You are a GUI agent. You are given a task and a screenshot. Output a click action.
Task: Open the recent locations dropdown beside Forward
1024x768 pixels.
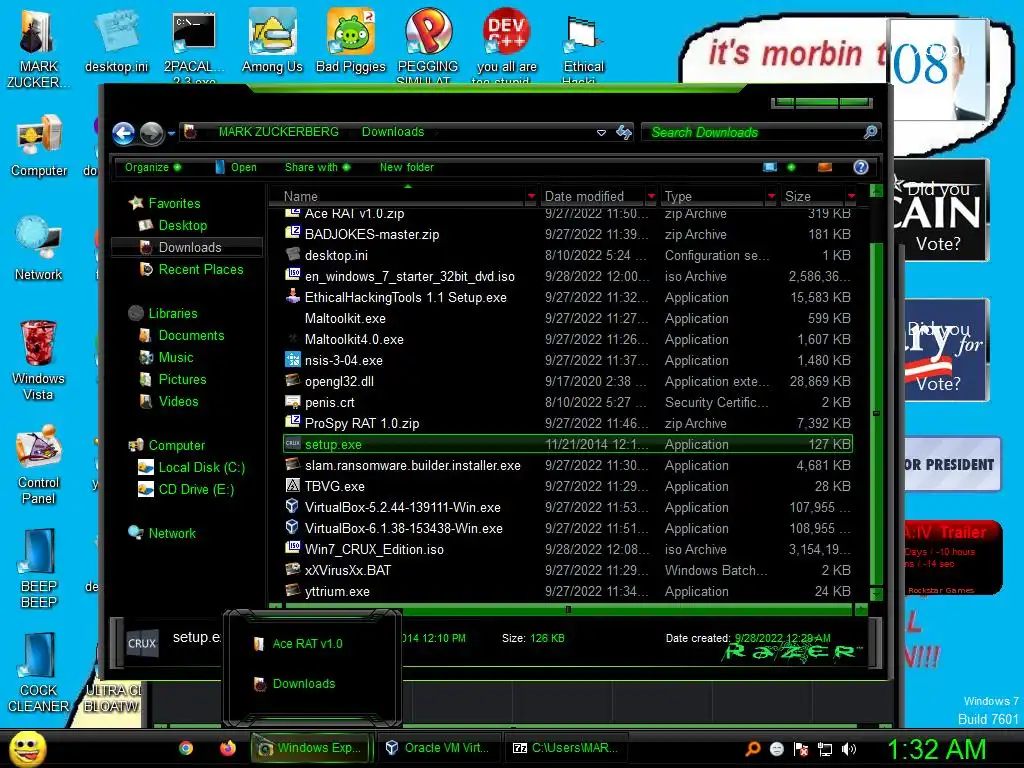coord(171,133)
